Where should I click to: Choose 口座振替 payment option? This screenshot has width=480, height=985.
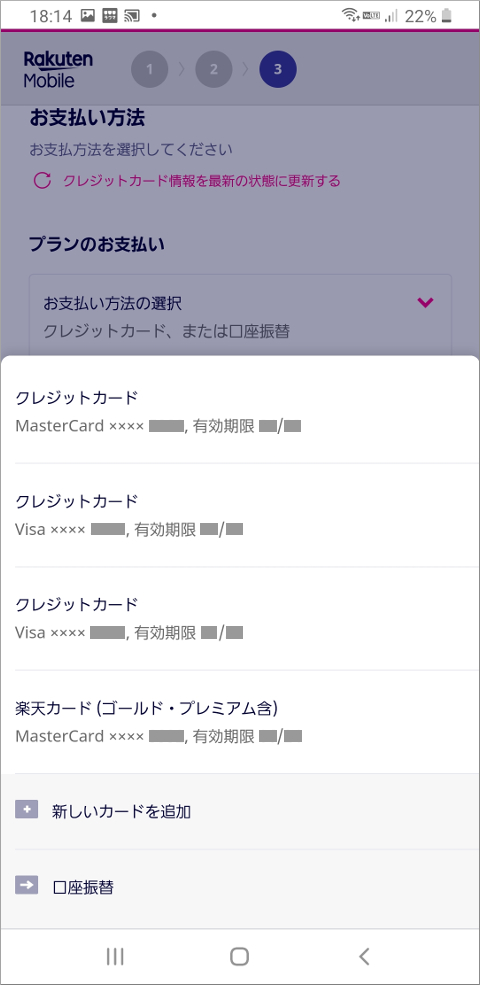(x=240, y=887)
